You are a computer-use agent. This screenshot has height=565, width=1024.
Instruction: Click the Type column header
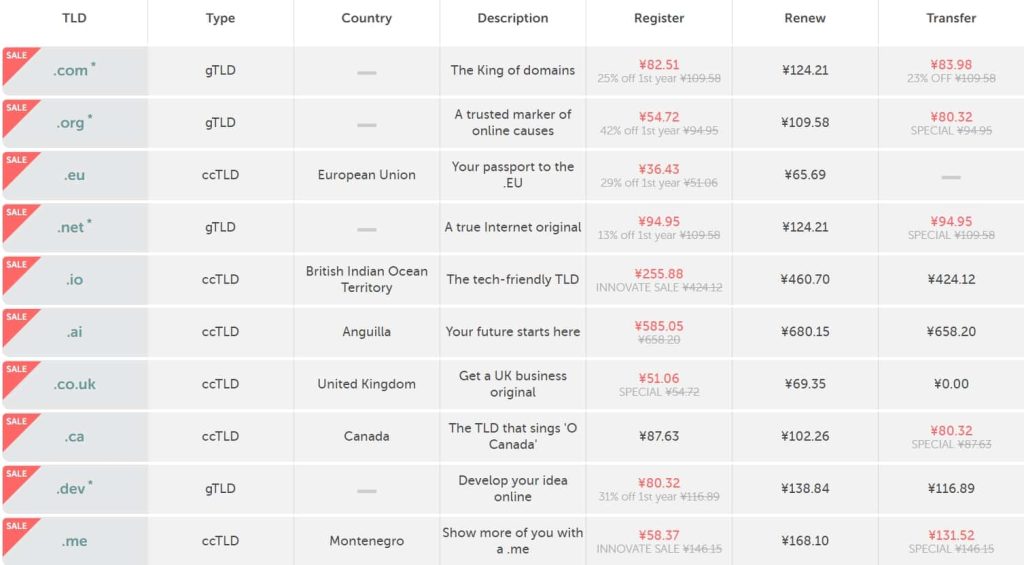(220, 18)
